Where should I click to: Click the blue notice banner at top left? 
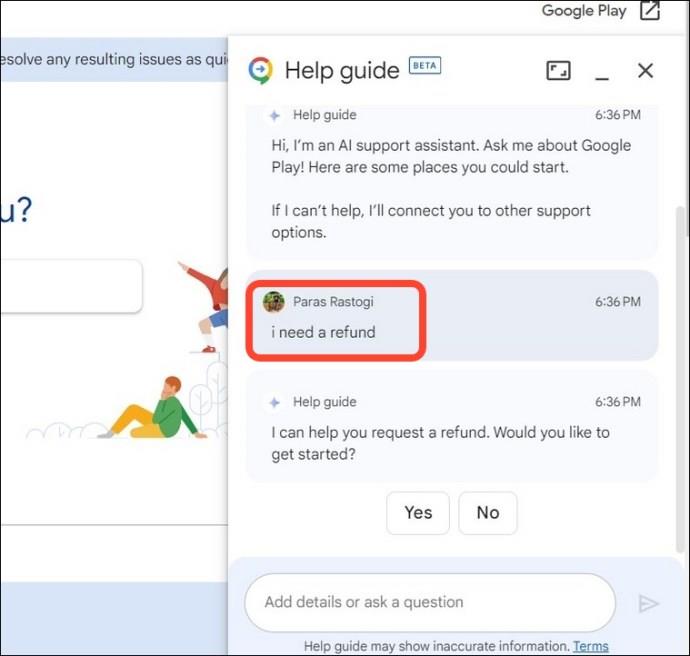(x=114, y=59)
